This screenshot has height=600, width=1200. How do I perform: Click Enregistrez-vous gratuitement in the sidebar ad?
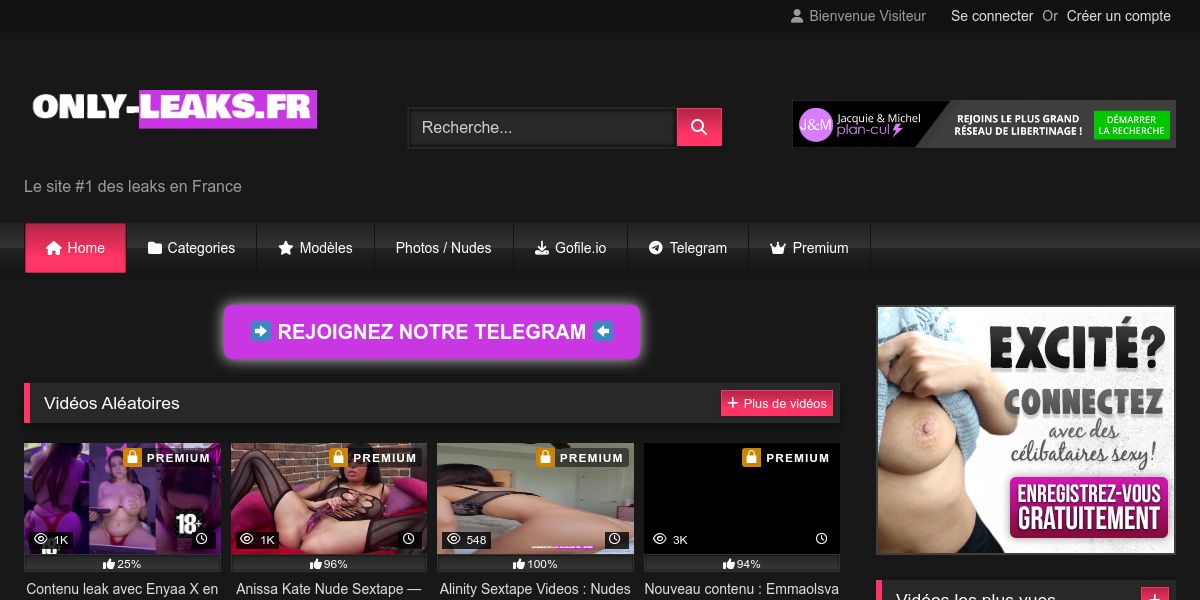point(1089,507)
